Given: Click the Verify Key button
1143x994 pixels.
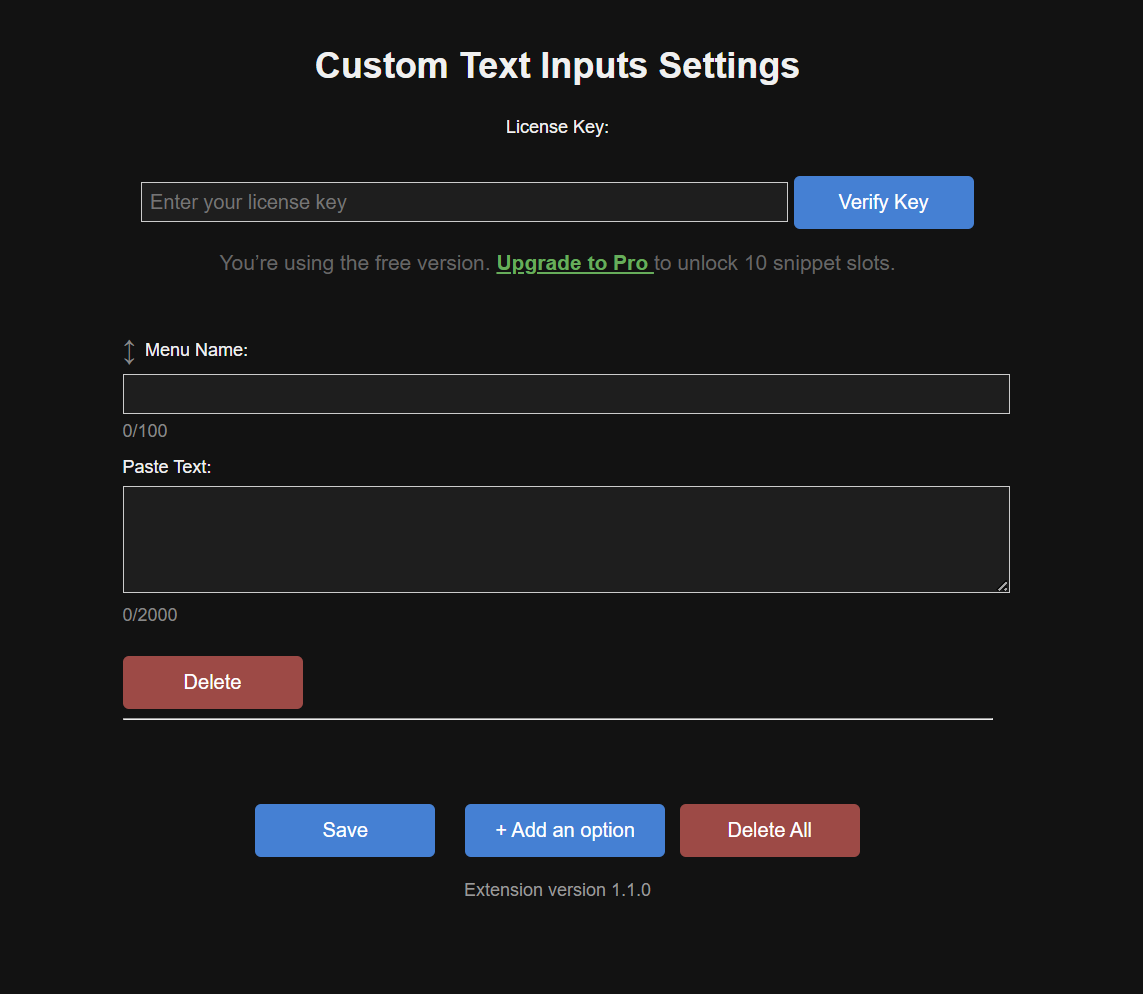Looking at the screenshot, I should 883,203.
